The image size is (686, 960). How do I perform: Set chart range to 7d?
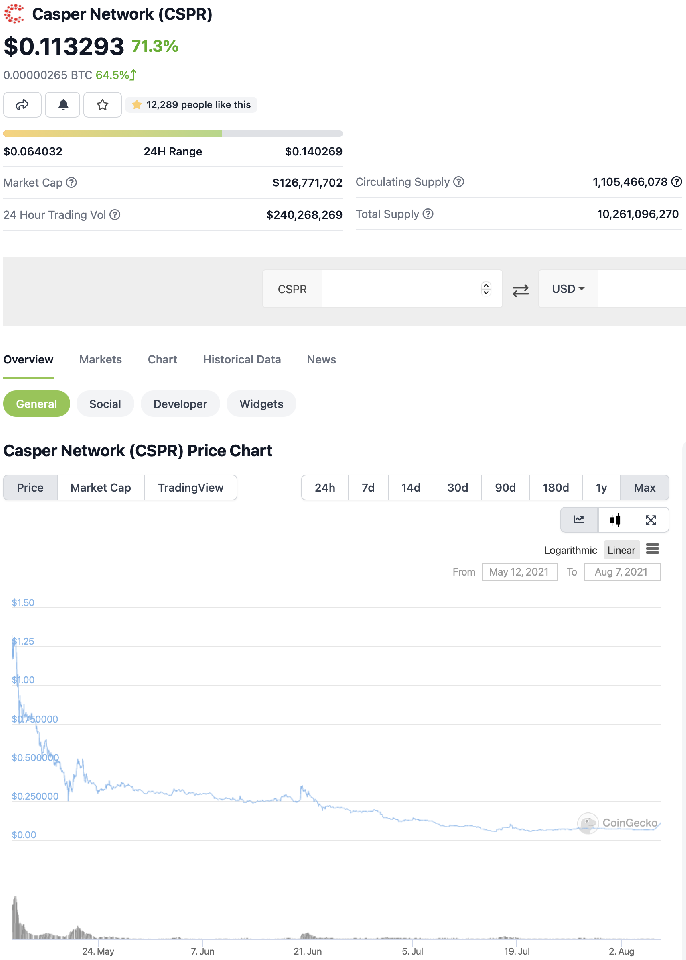tap(368, 488)
